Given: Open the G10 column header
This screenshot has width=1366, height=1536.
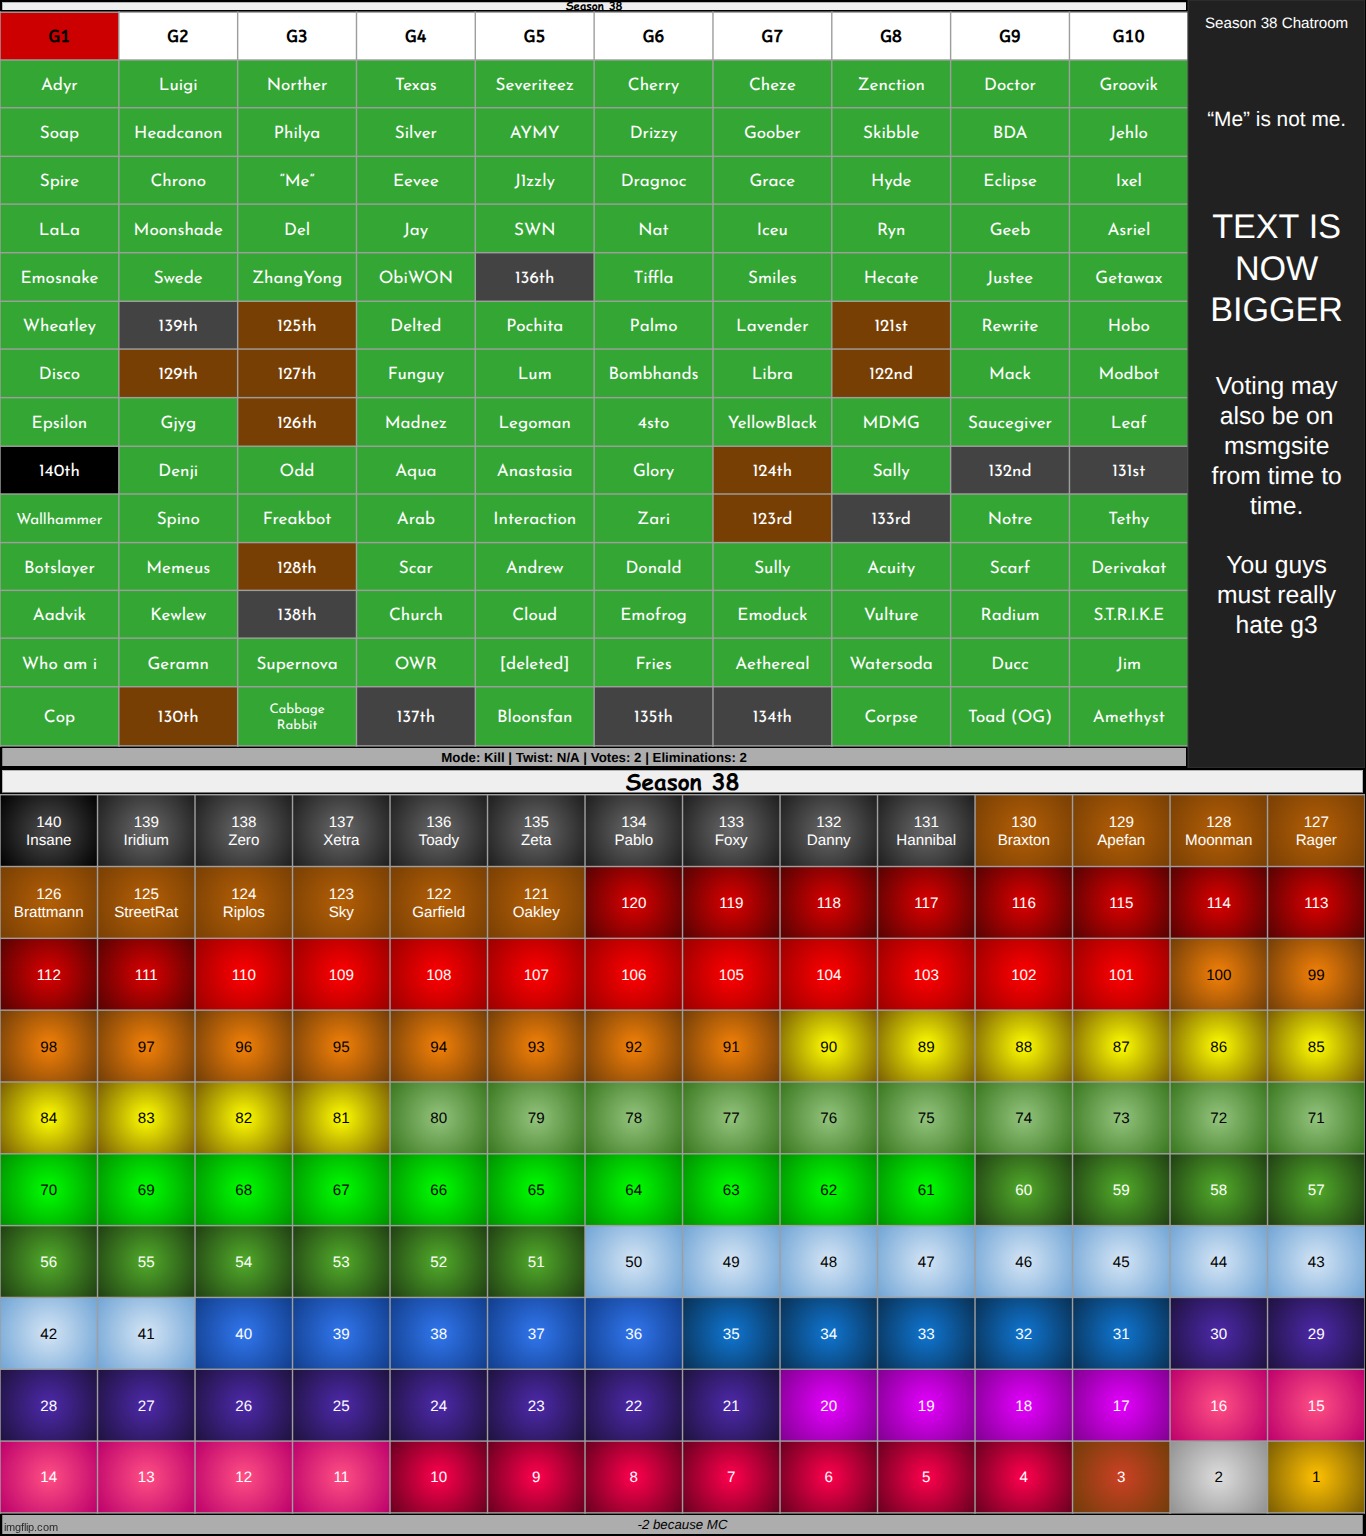Looking at the screenshot, I should click(x=1128, y=36).
